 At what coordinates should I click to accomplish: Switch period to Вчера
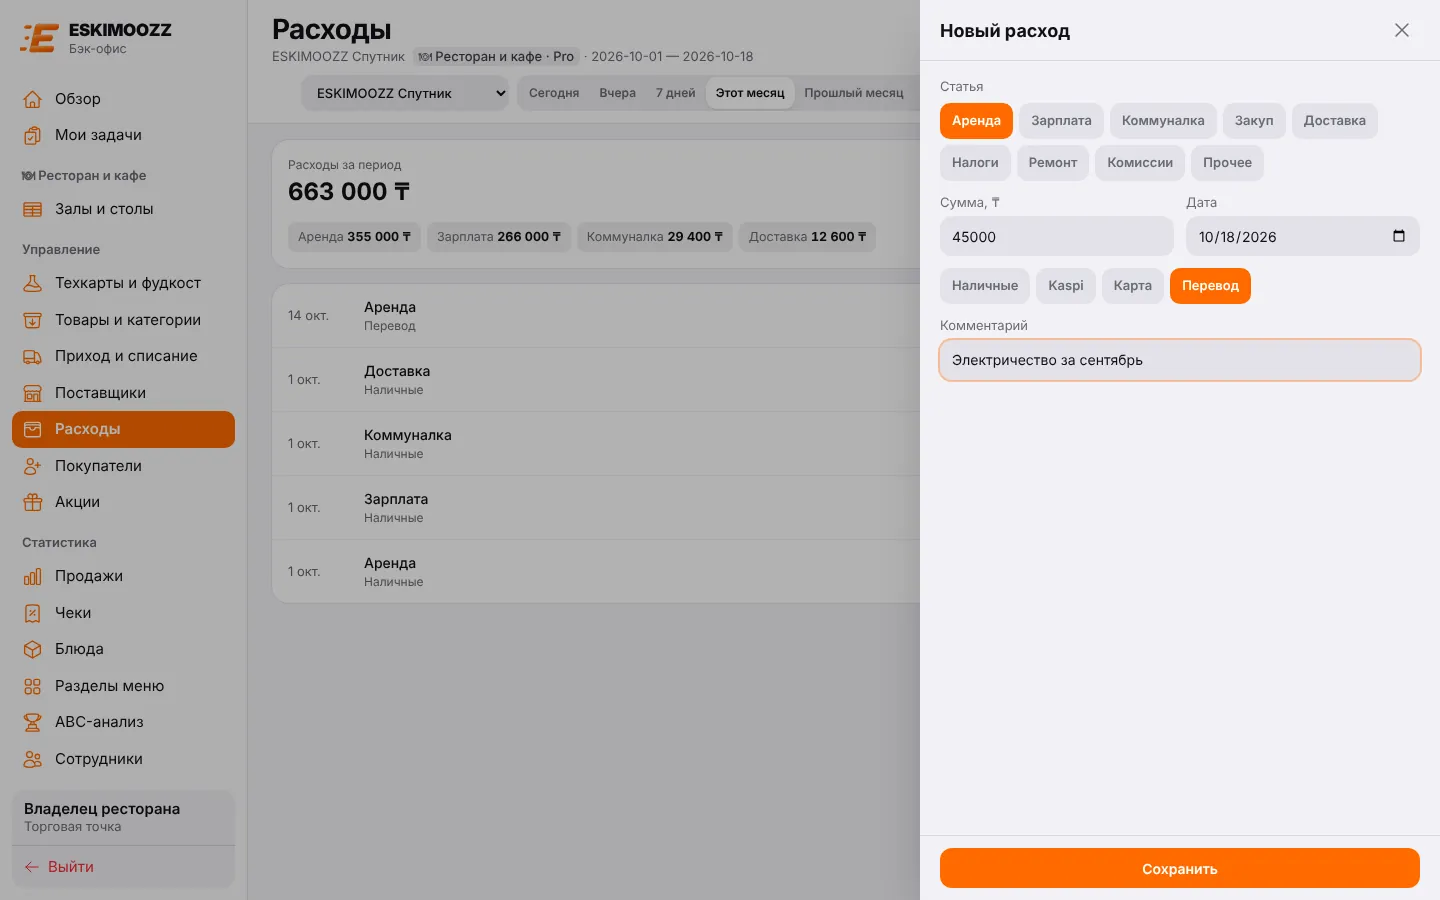coord(617,93)
